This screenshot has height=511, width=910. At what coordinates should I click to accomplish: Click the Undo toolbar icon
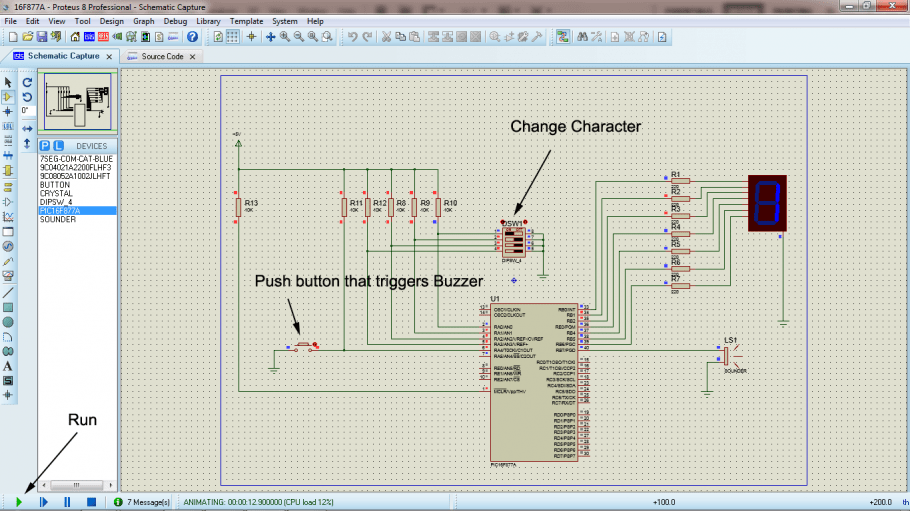(x=352, y=37)
